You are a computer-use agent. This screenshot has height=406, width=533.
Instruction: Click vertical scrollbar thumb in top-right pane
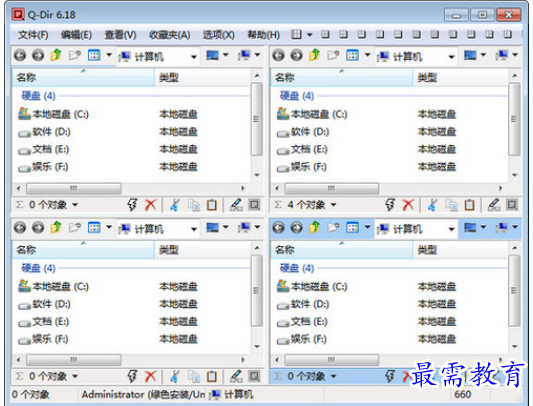(514, 119)
